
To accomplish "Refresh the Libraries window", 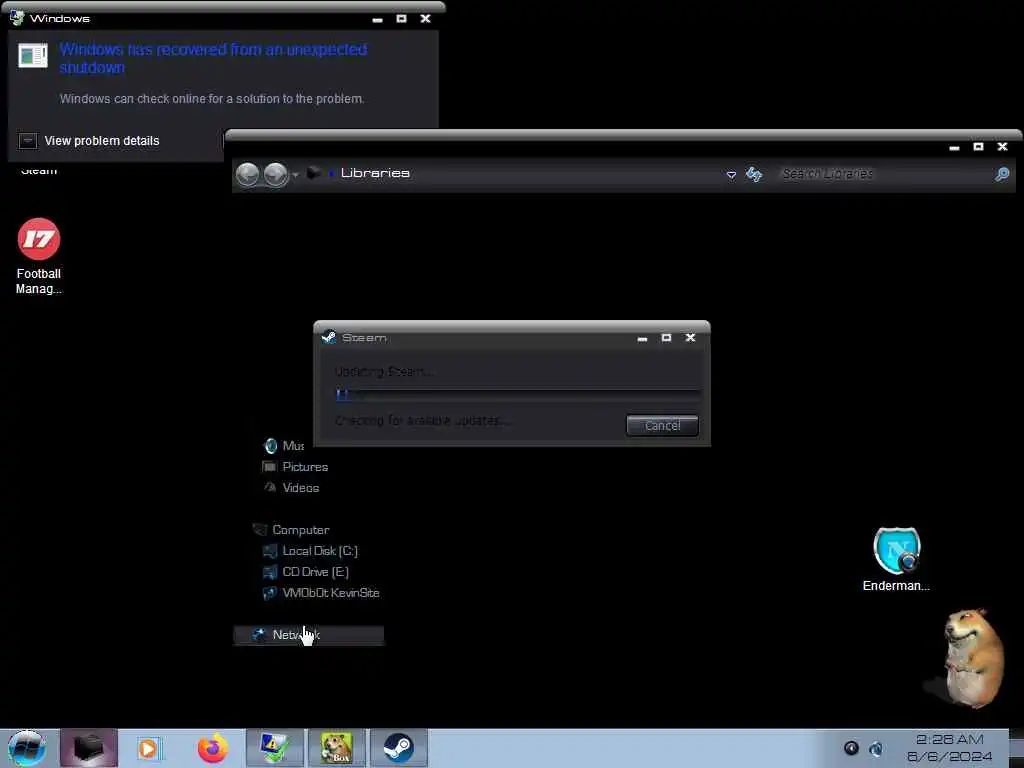I will coord(754,174).
